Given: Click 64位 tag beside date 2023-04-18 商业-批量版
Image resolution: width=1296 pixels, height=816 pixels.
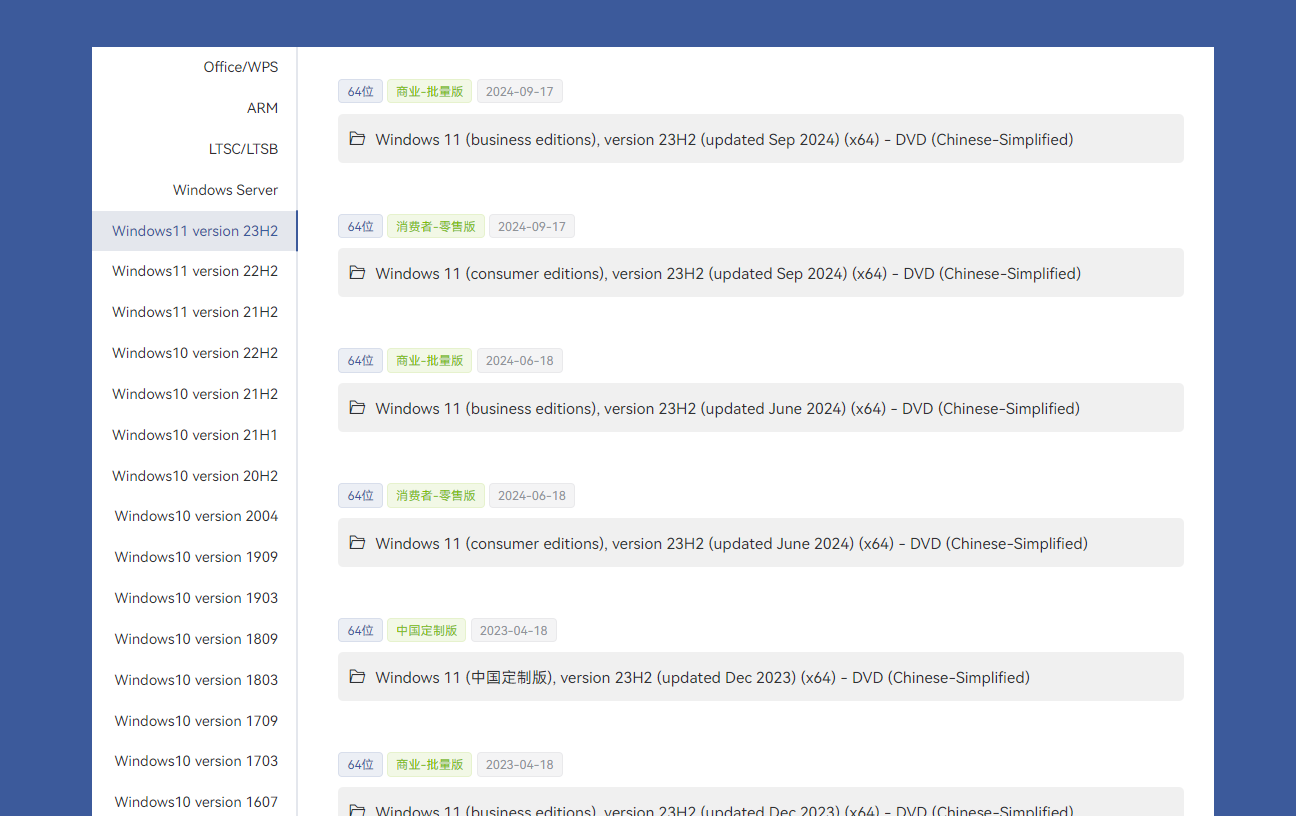Looking at the screenshot, I should pos(360,765).
